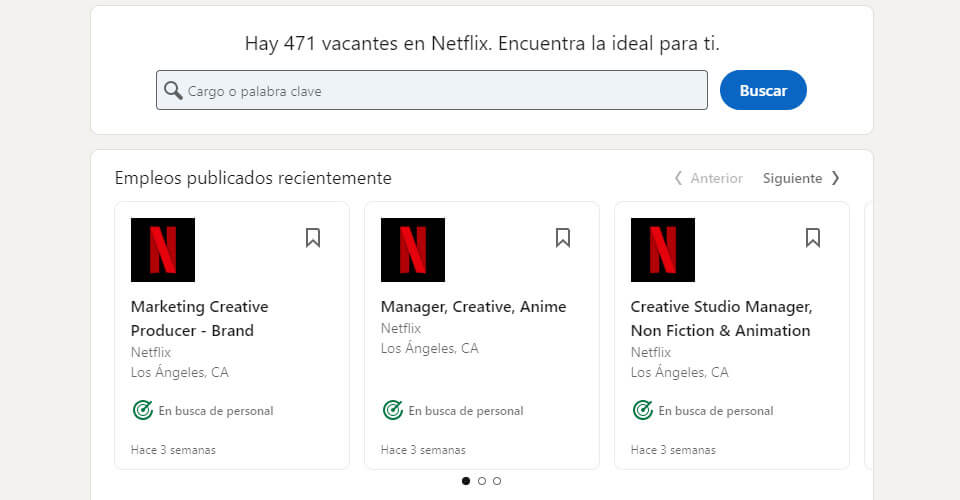
Task: Click the Anterior previous button
Action: point(708,178)
